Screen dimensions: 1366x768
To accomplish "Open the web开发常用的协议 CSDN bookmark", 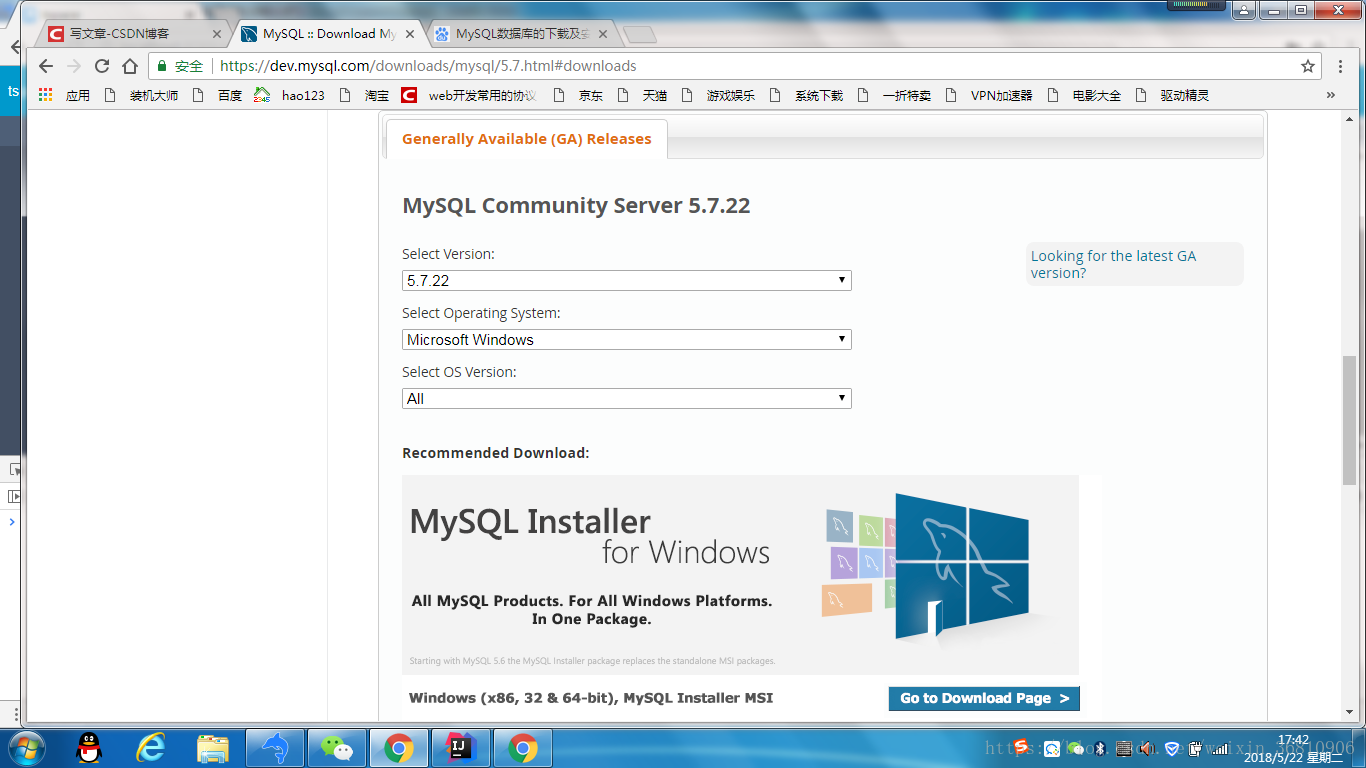I will [469, 95].
